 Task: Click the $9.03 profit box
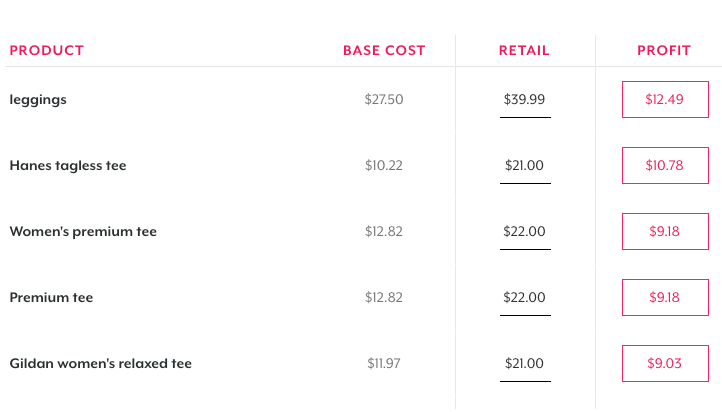(665, 363)
